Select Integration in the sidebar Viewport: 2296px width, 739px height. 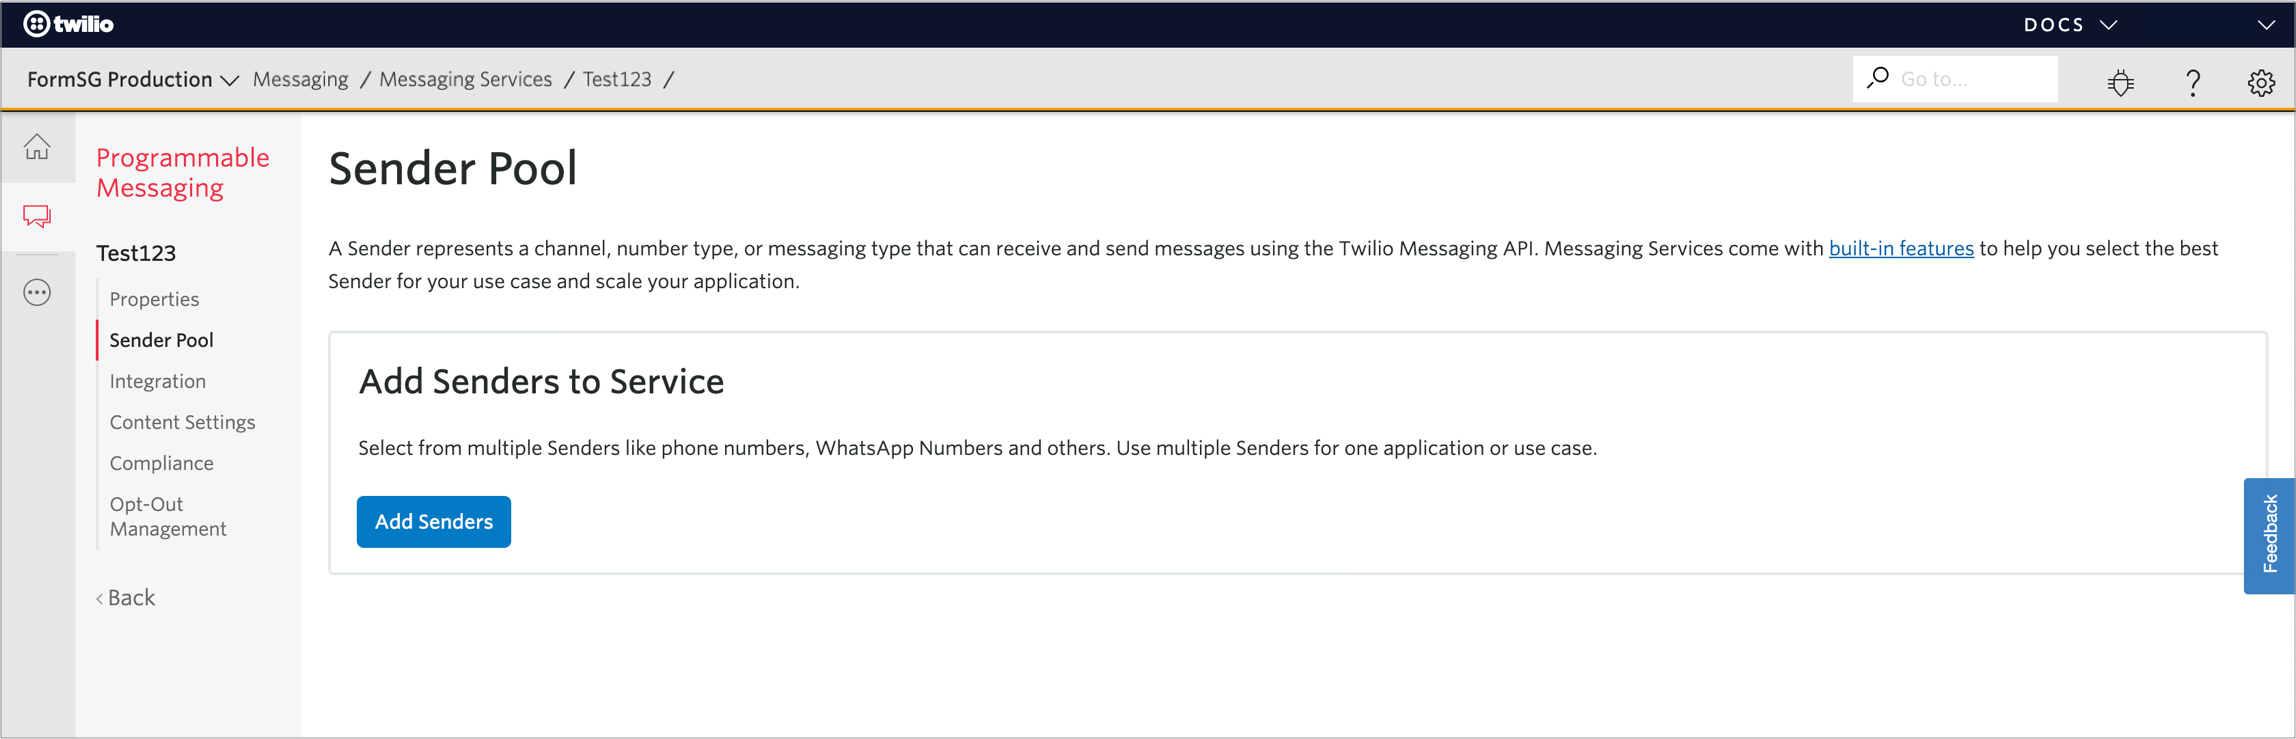(157, 381)
